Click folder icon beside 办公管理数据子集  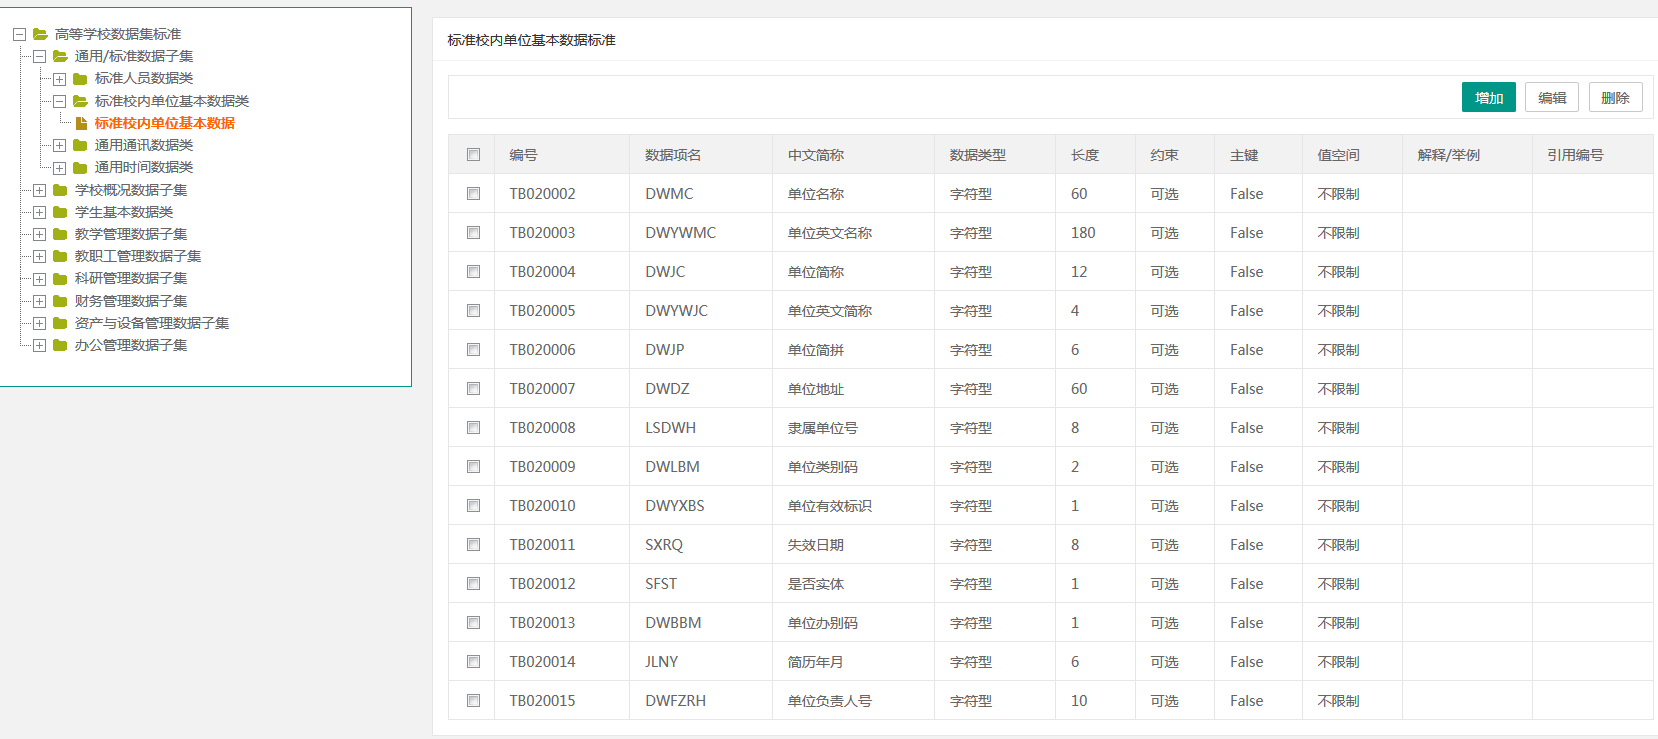click(x=60, y=345)
